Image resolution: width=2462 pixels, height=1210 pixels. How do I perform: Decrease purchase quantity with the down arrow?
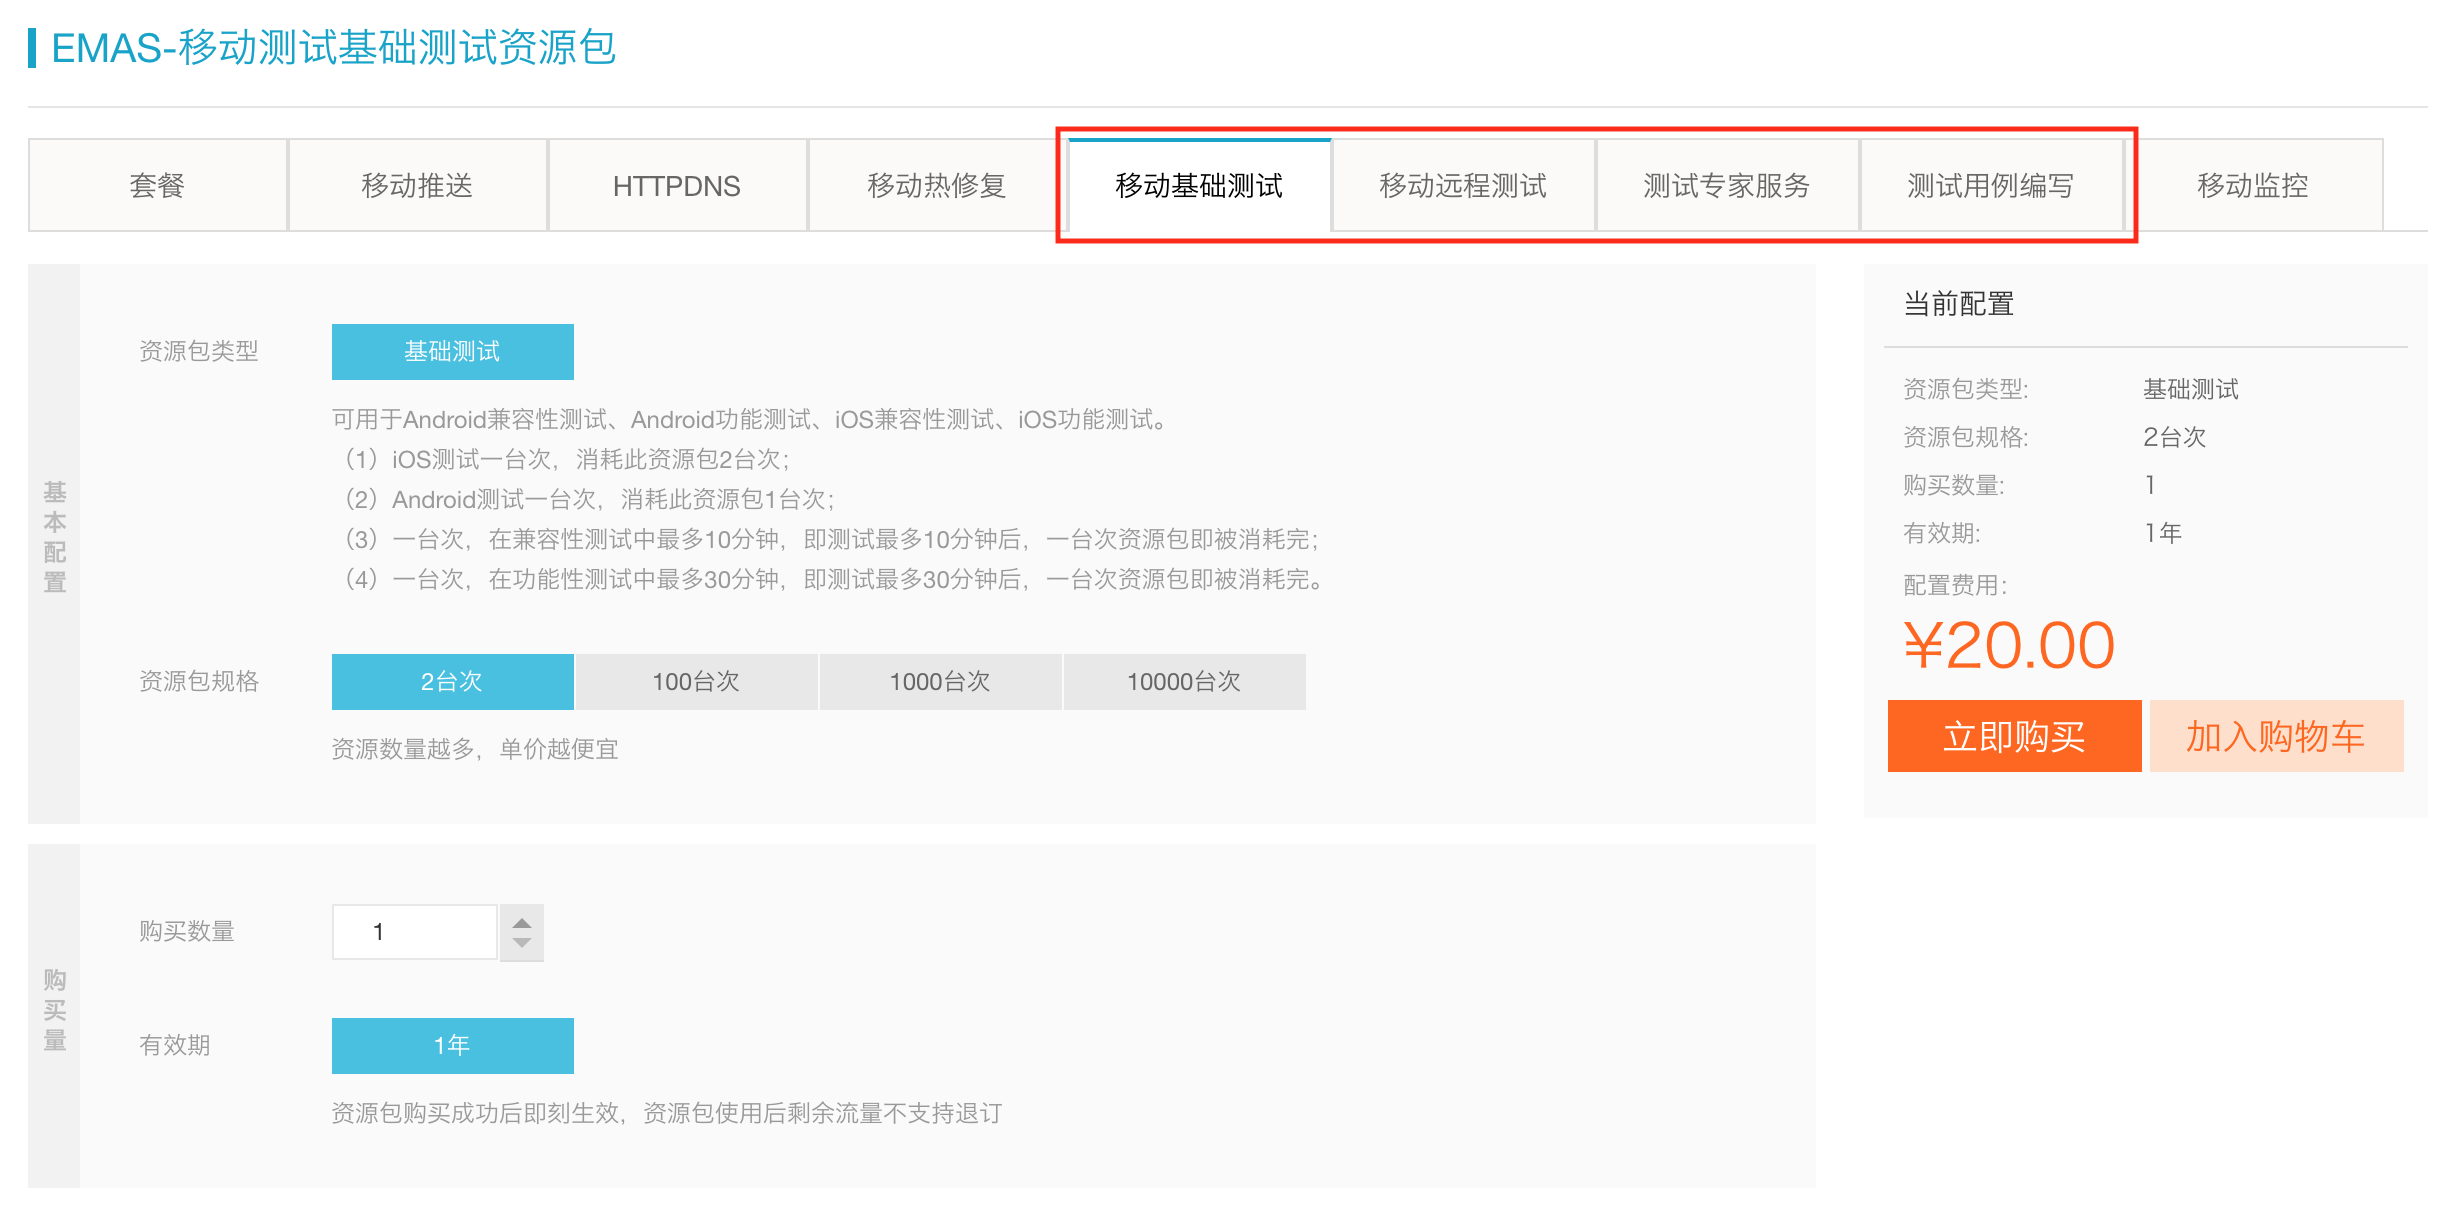pyautogui.click(x=522, y=944)
